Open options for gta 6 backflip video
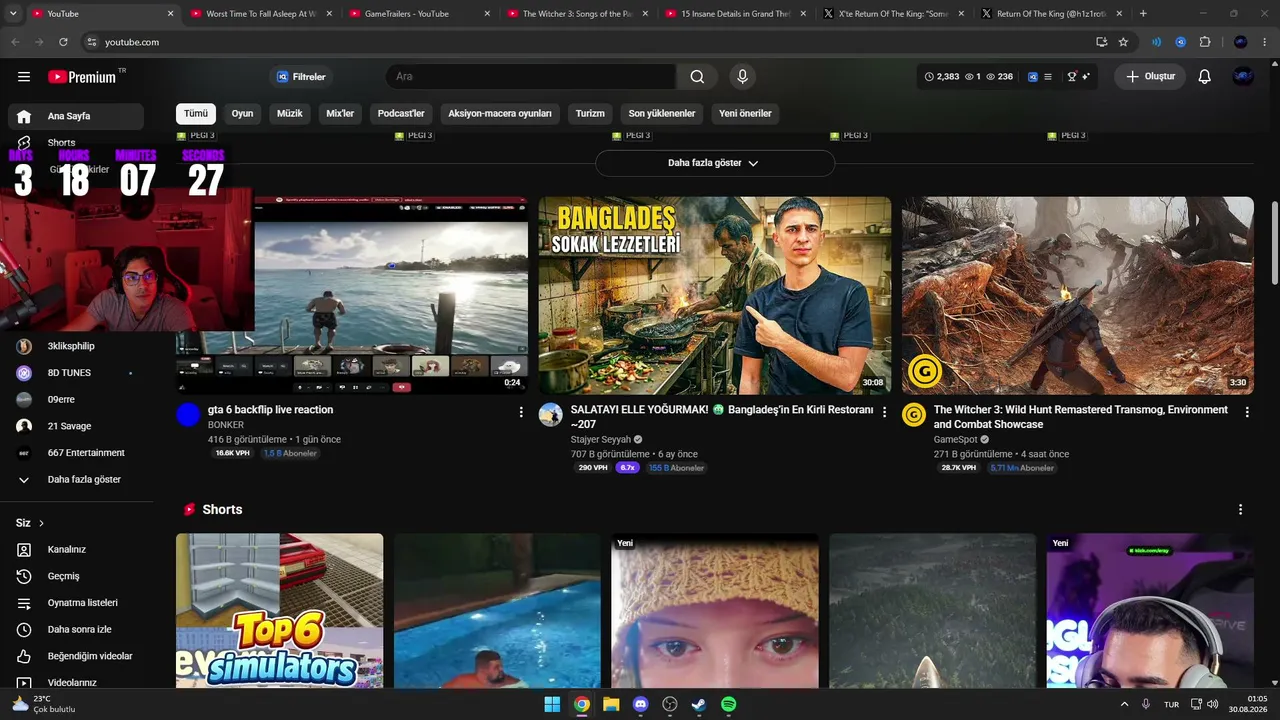The width and height of the screenshot is (1280, 720). click(520, 411)
